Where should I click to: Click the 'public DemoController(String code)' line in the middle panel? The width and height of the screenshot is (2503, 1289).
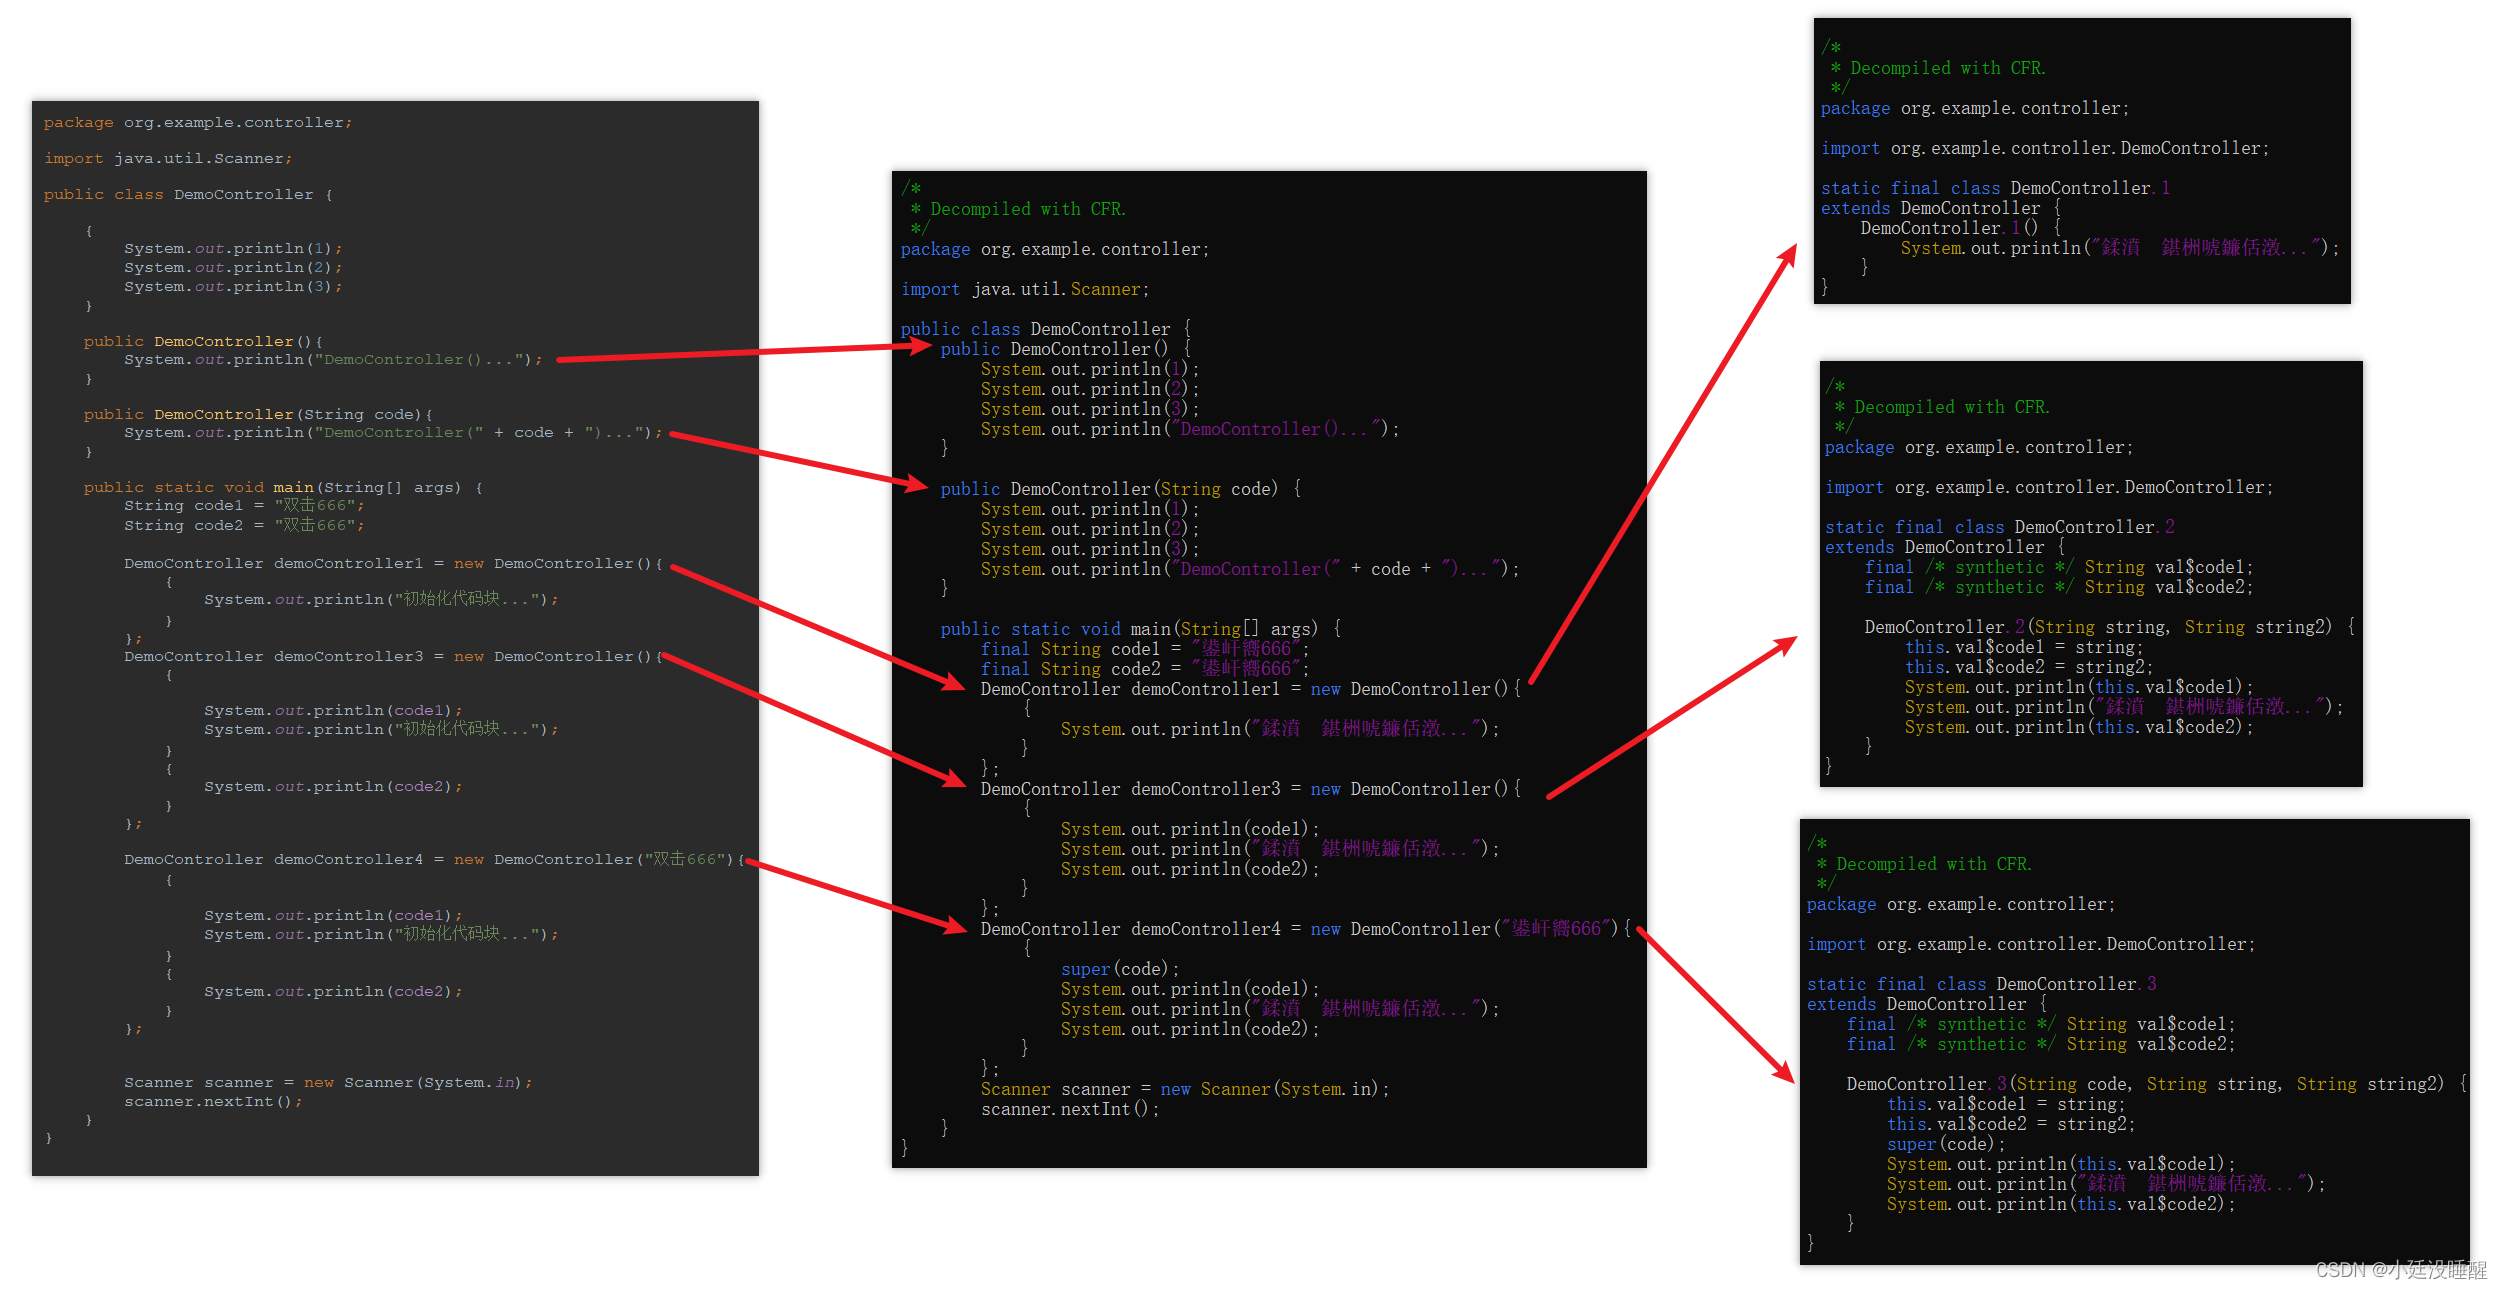[1119, 489]
